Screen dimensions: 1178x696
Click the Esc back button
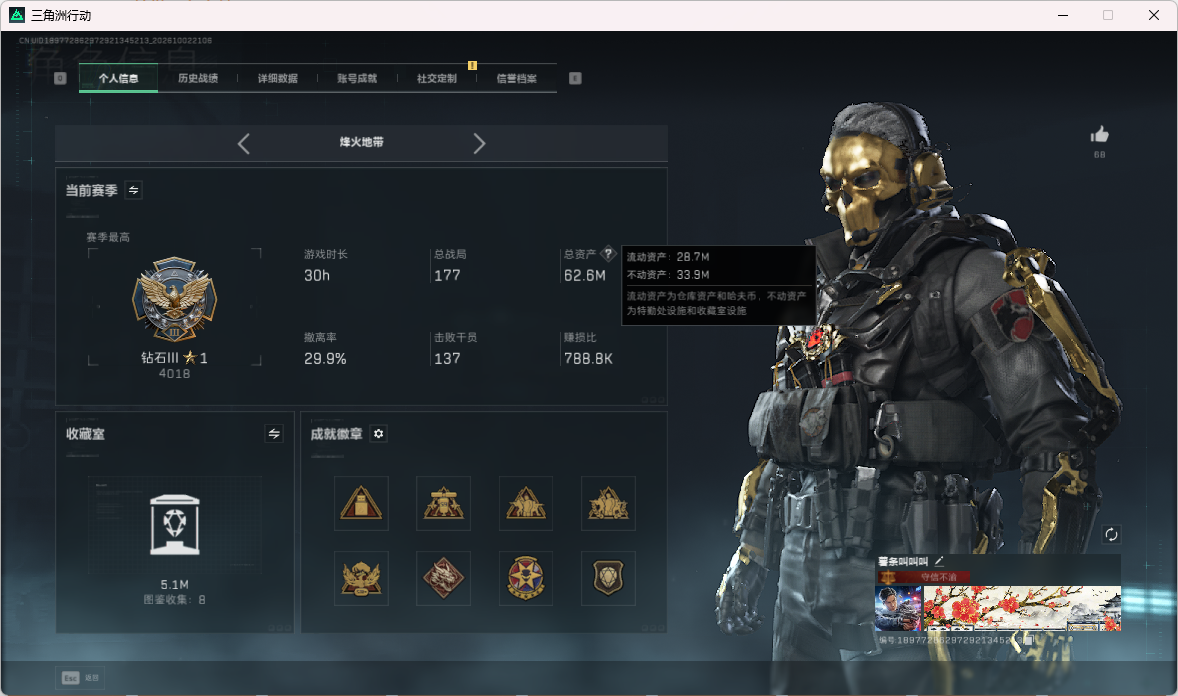pyautogui.click(x=80, y=678)
